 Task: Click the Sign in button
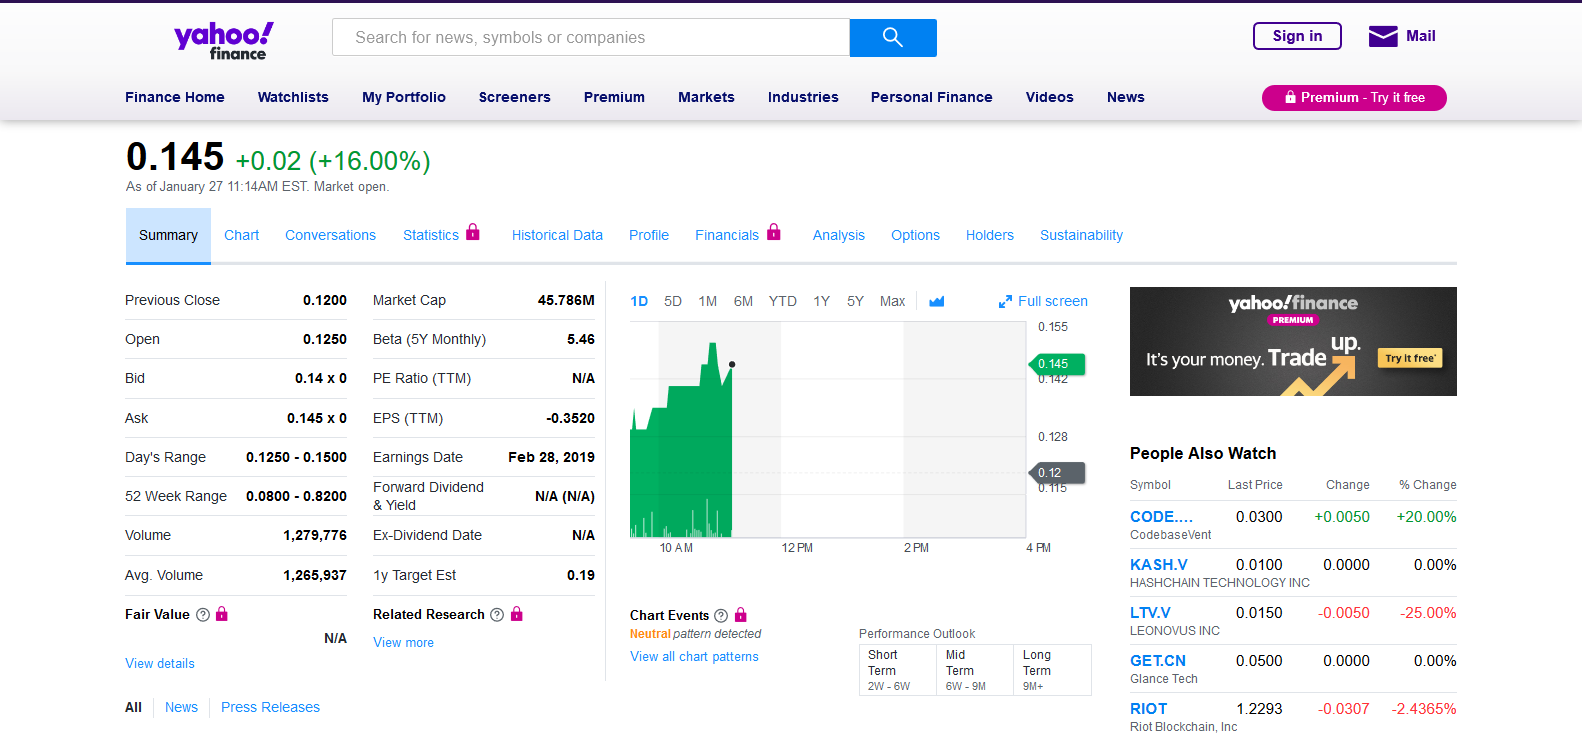1297,36
